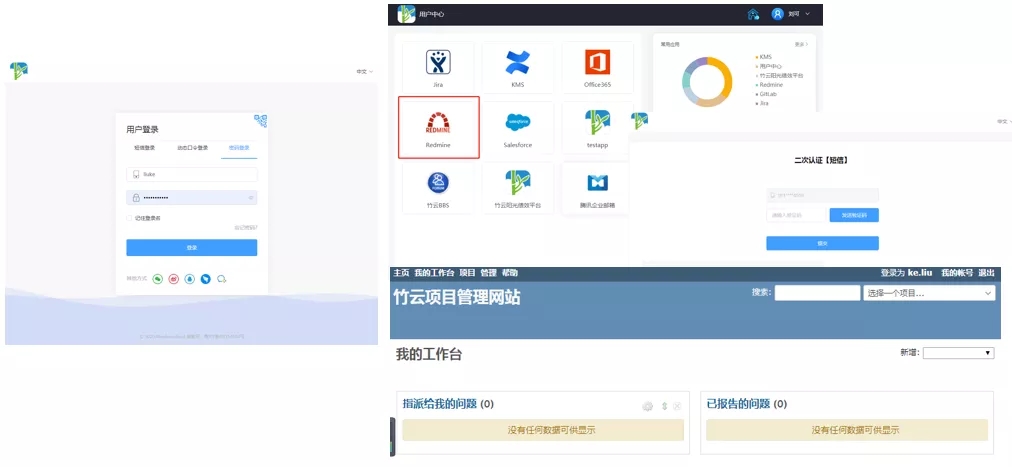Sign in with the DingTalk icon
Screen dimensions: 1012x467
click(205, 279)
